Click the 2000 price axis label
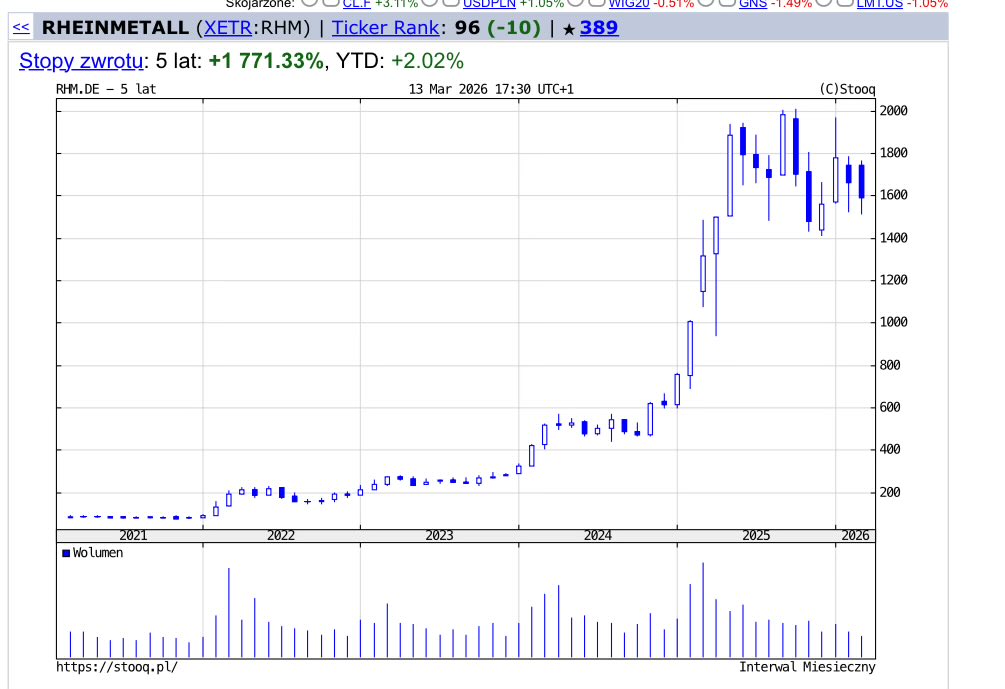This screenshot has width=1005, height=689. 893,110
